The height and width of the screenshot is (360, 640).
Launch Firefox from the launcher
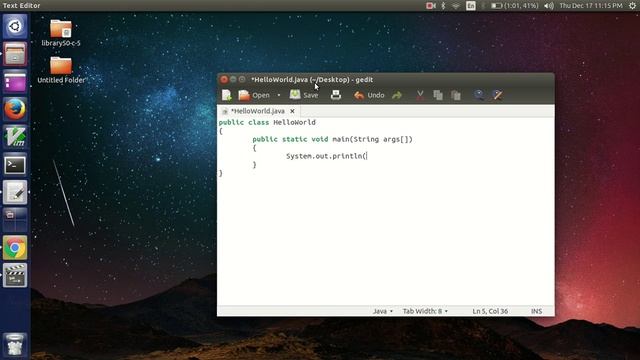(15, 109)
